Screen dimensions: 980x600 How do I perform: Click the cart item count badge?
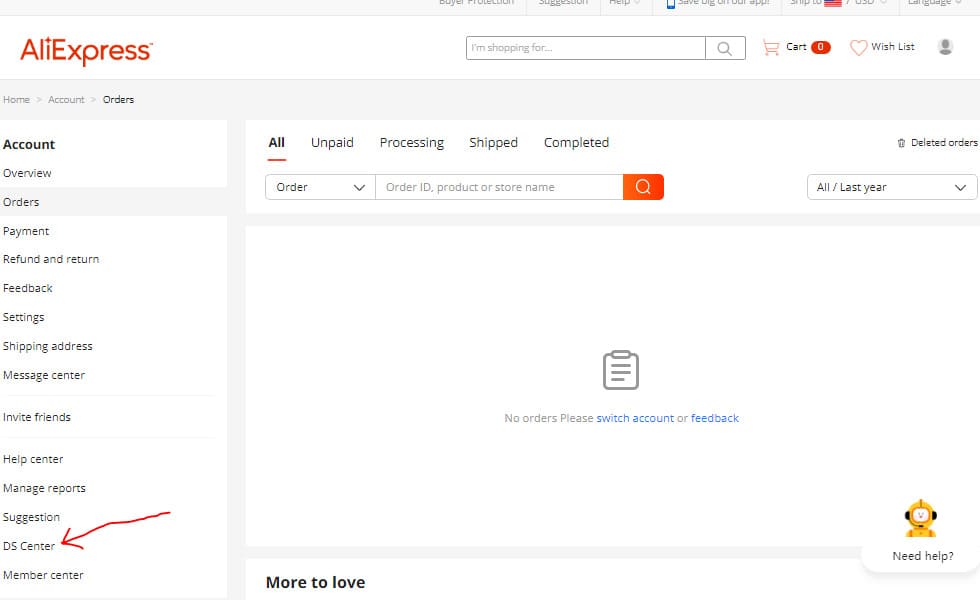(x=821, y=47)
